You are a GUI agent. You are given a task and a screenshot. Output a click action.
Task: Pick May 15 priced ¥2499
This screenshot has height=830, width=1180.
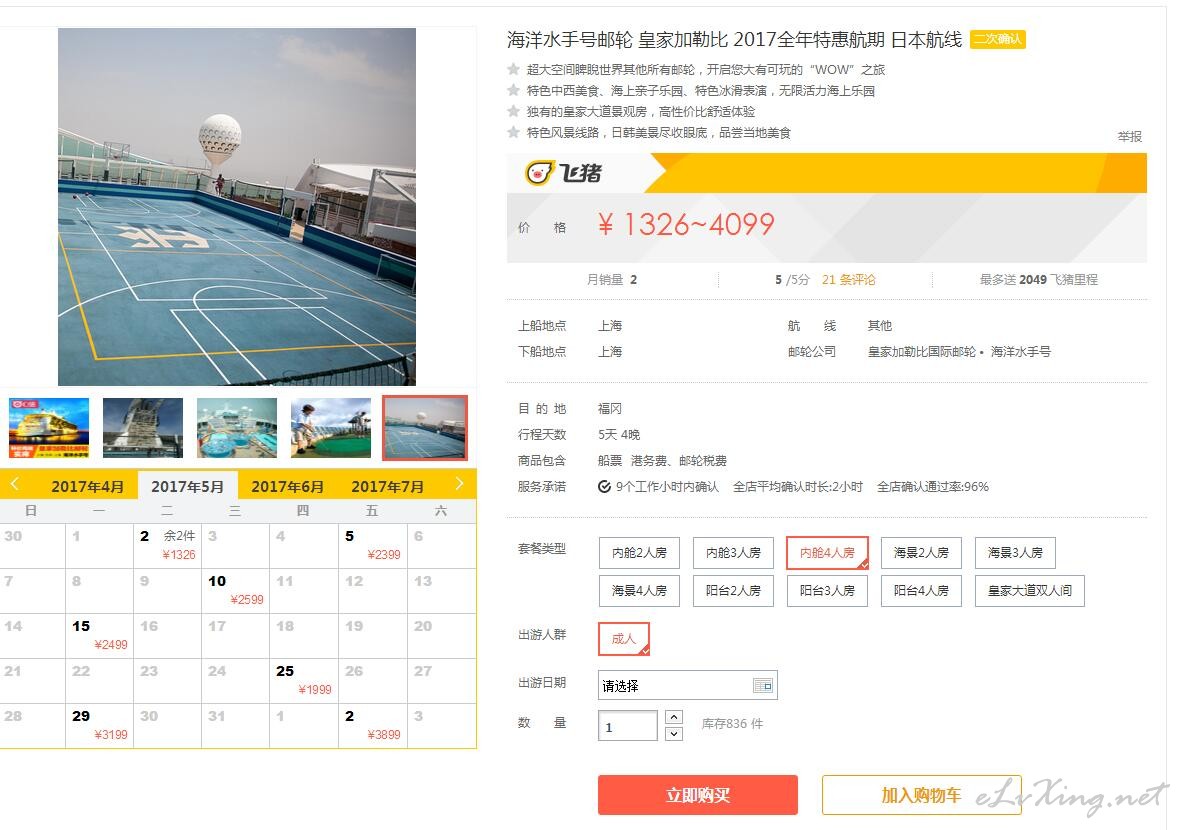pos(99,636)
